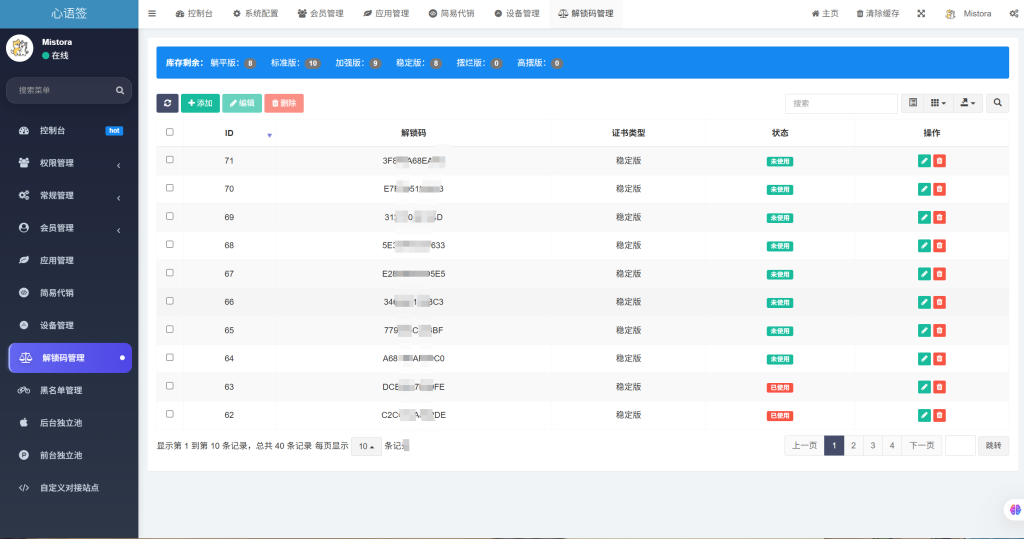Click the search magnifier button in toolbar
Viewport: 1024px width, 539px height.
(x=997, y=103)
